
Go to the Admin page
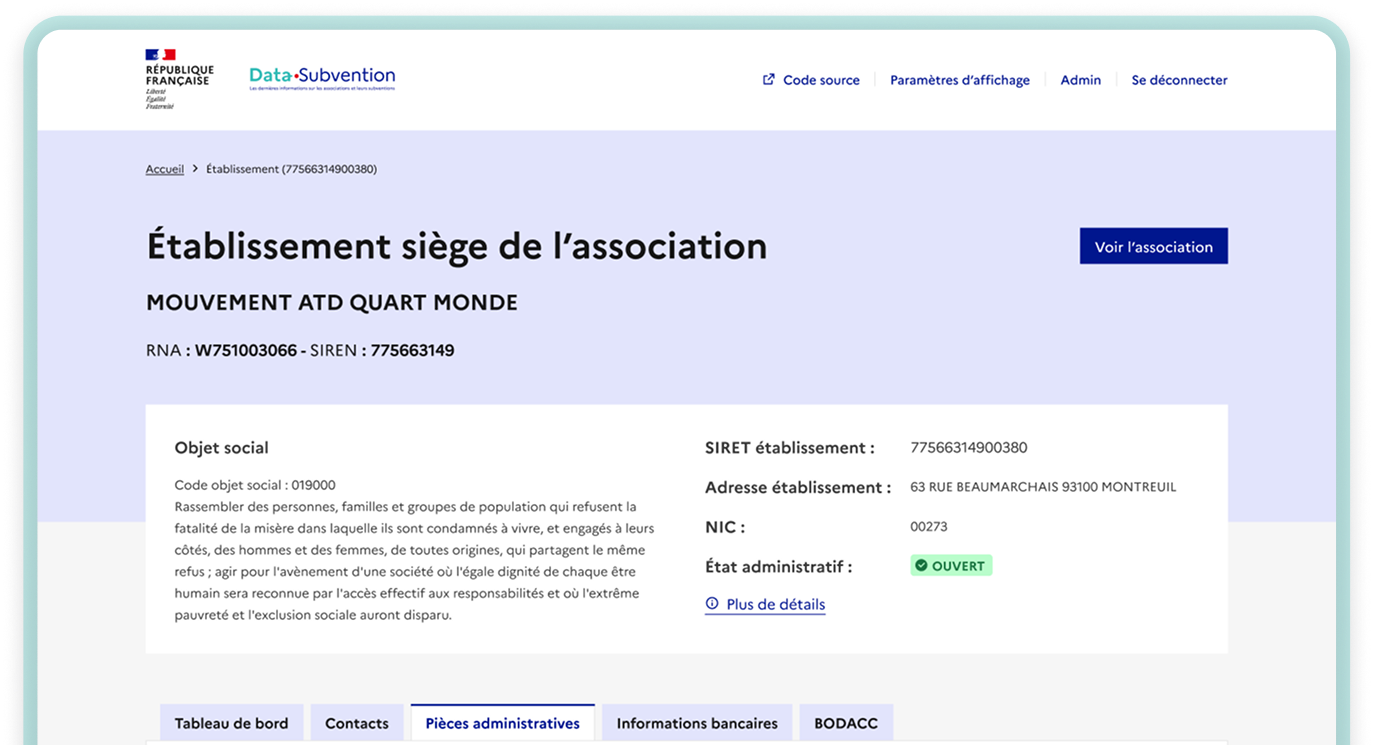coord(1080,80)
